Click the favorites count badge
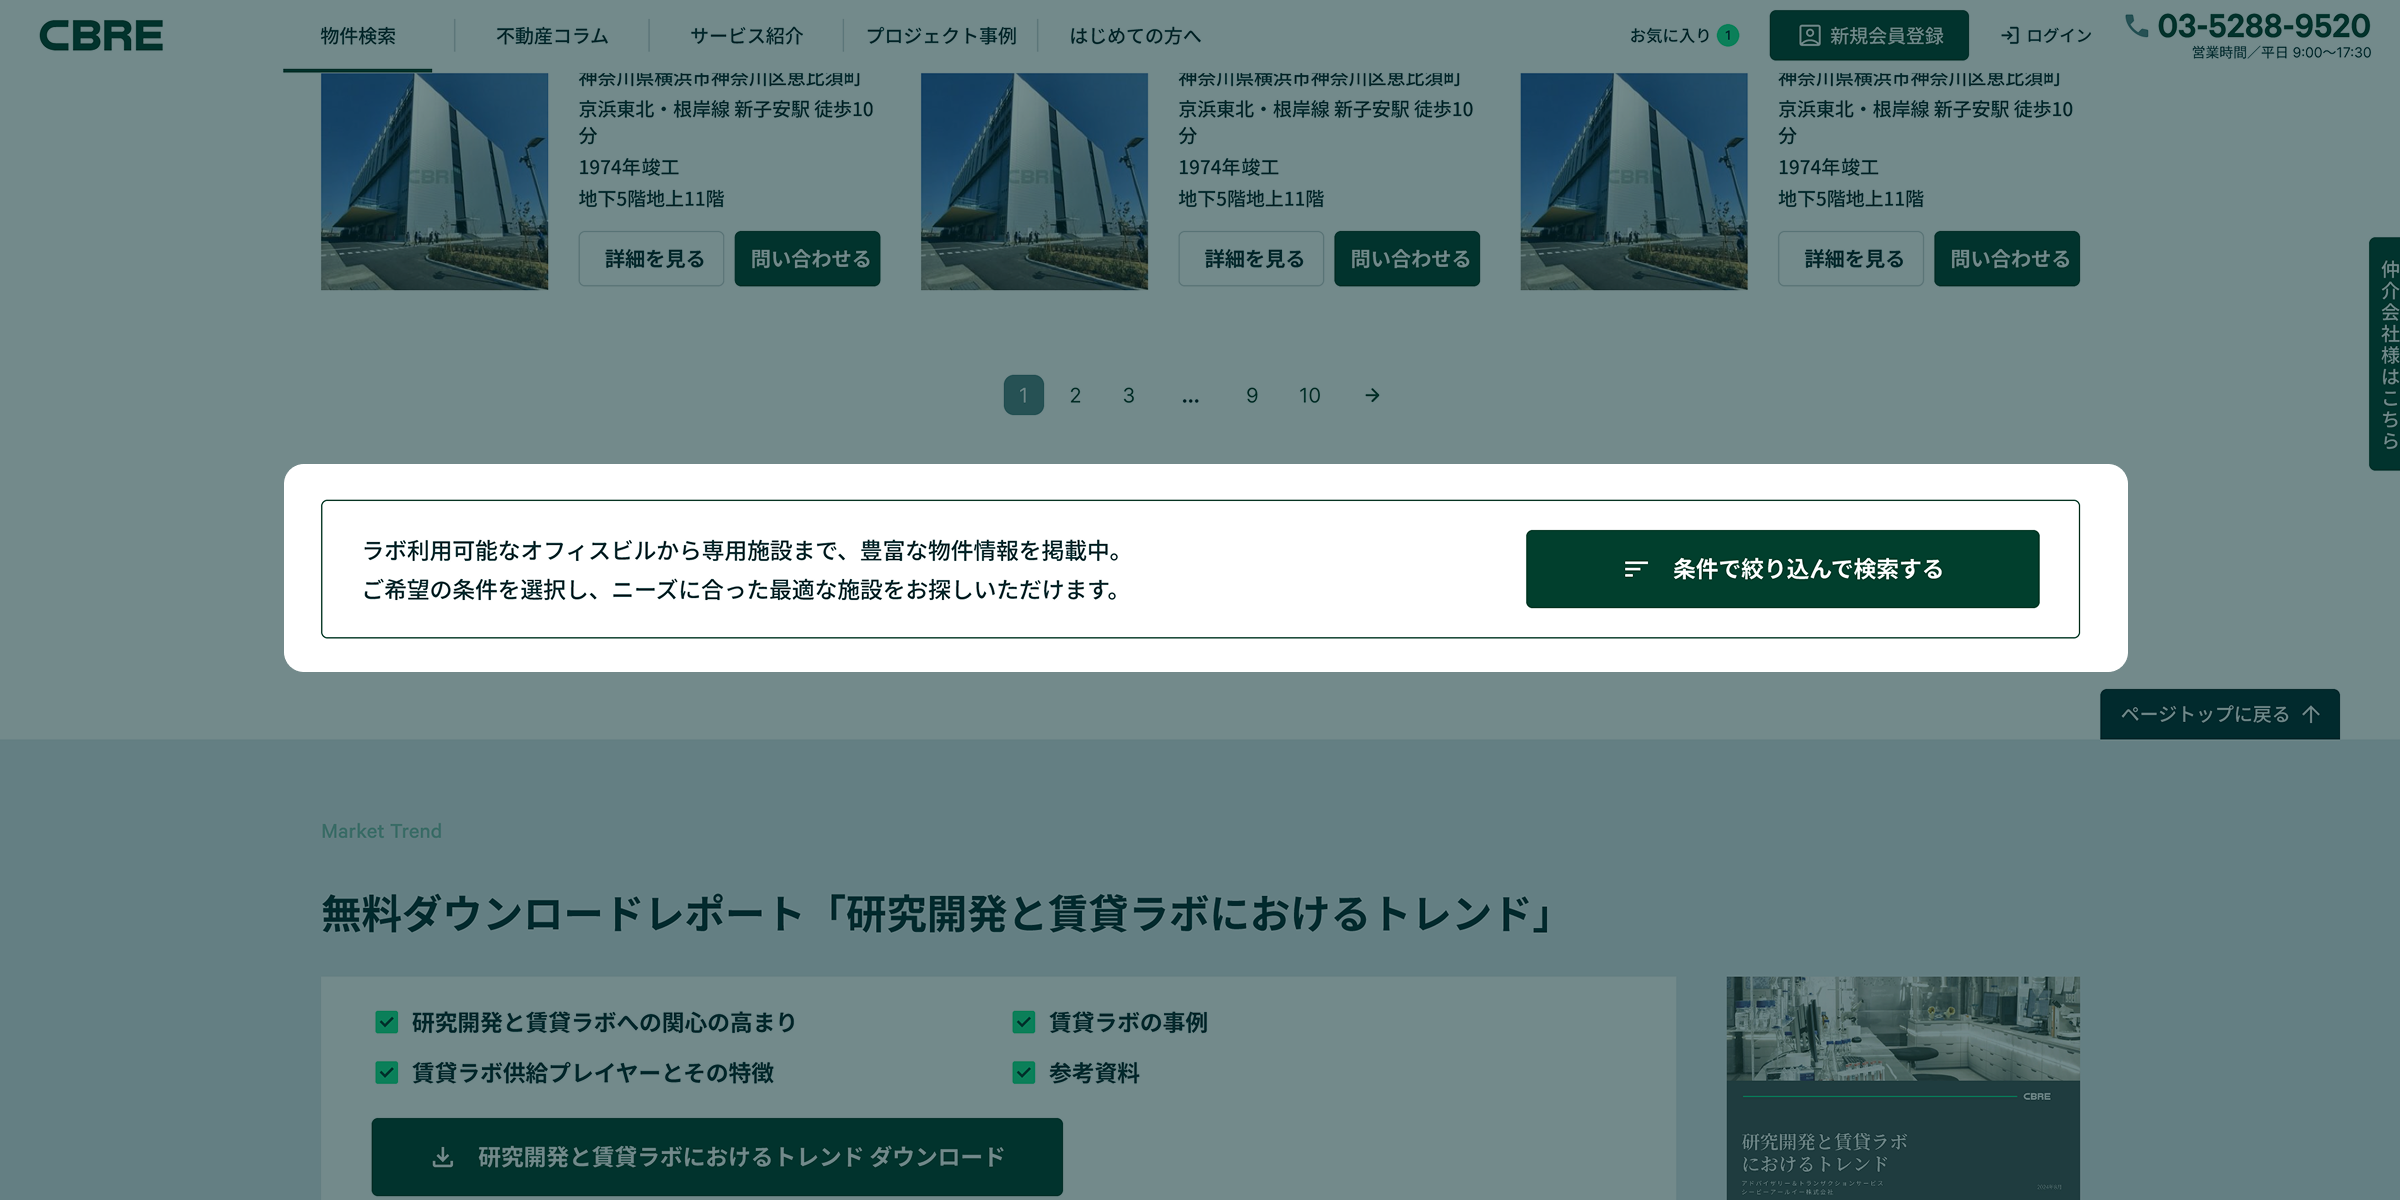The image size is (2400, 1200). tap(1727, 36)
